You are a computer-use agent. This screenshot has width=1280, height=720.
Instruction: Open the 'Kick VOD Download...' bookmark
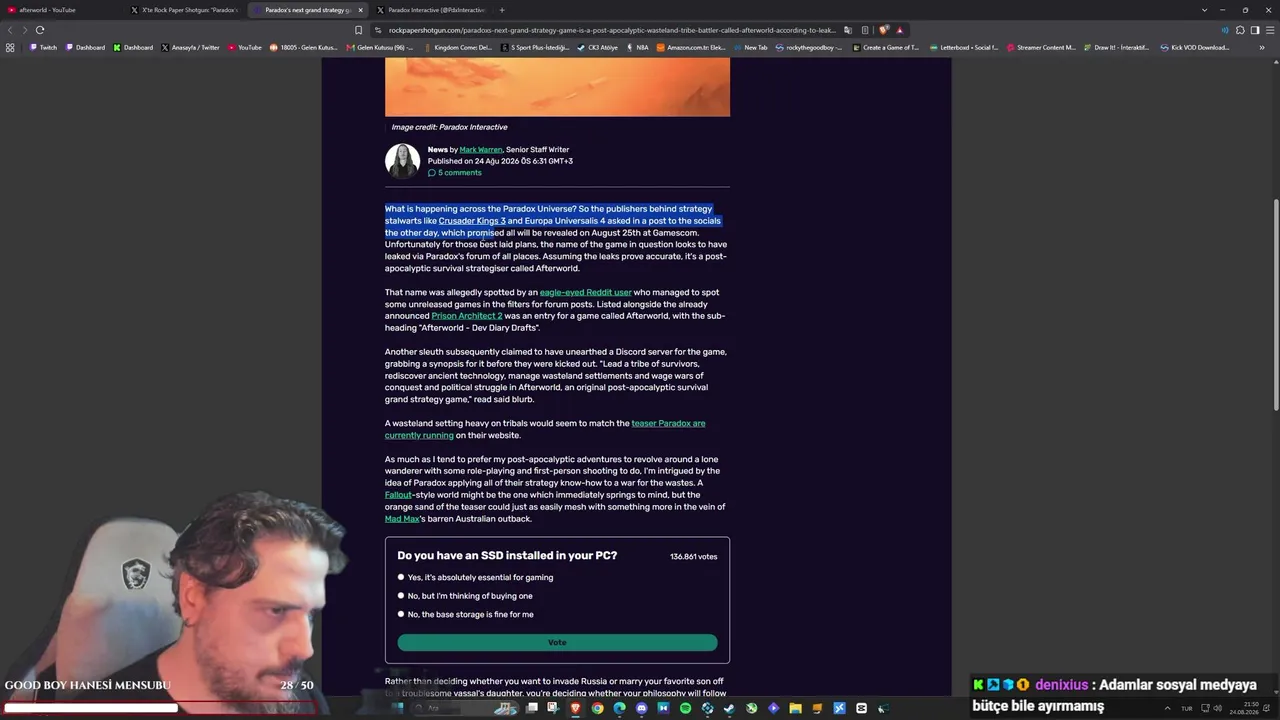pyautogui.click(x=1194, y=47)
